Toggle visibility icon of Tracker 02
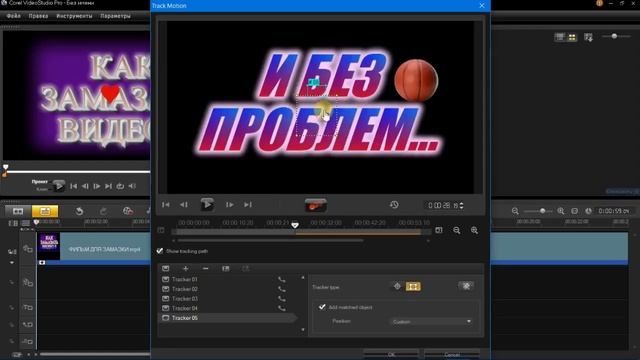Image resolution: width=640 pixels, height=360 pixels. tap(165, 289)
